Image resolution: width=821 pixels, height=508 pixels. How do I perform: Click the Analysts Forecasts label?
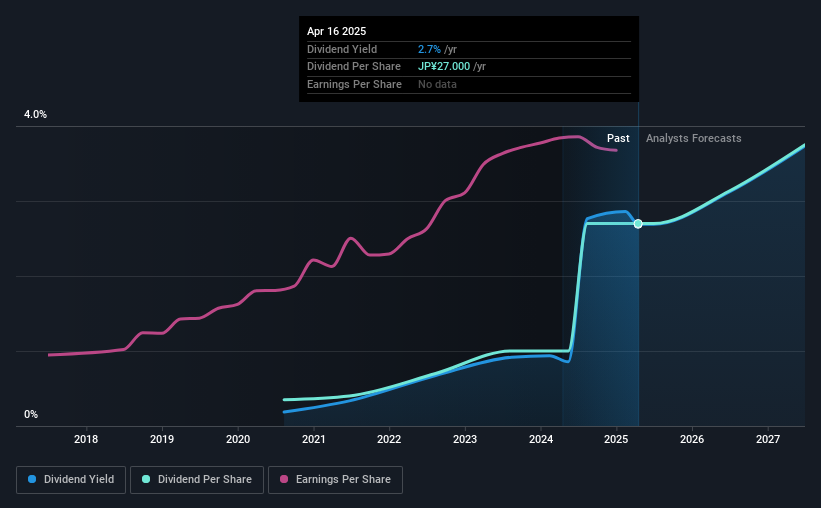pyautogui.click(x=693, y=138)
